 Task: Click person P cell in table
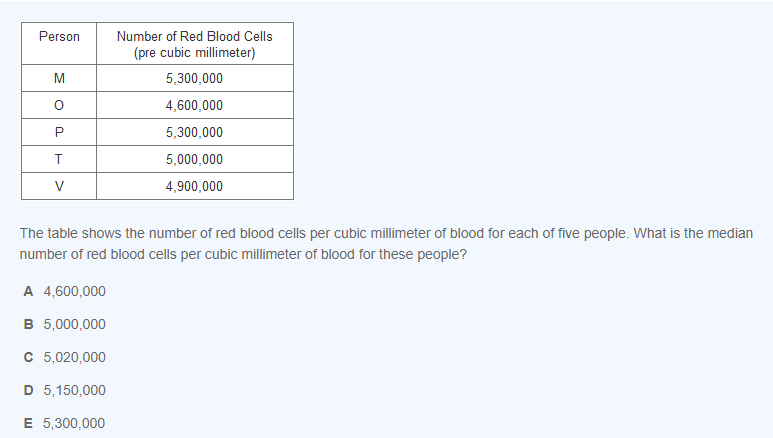pos(59,133)
